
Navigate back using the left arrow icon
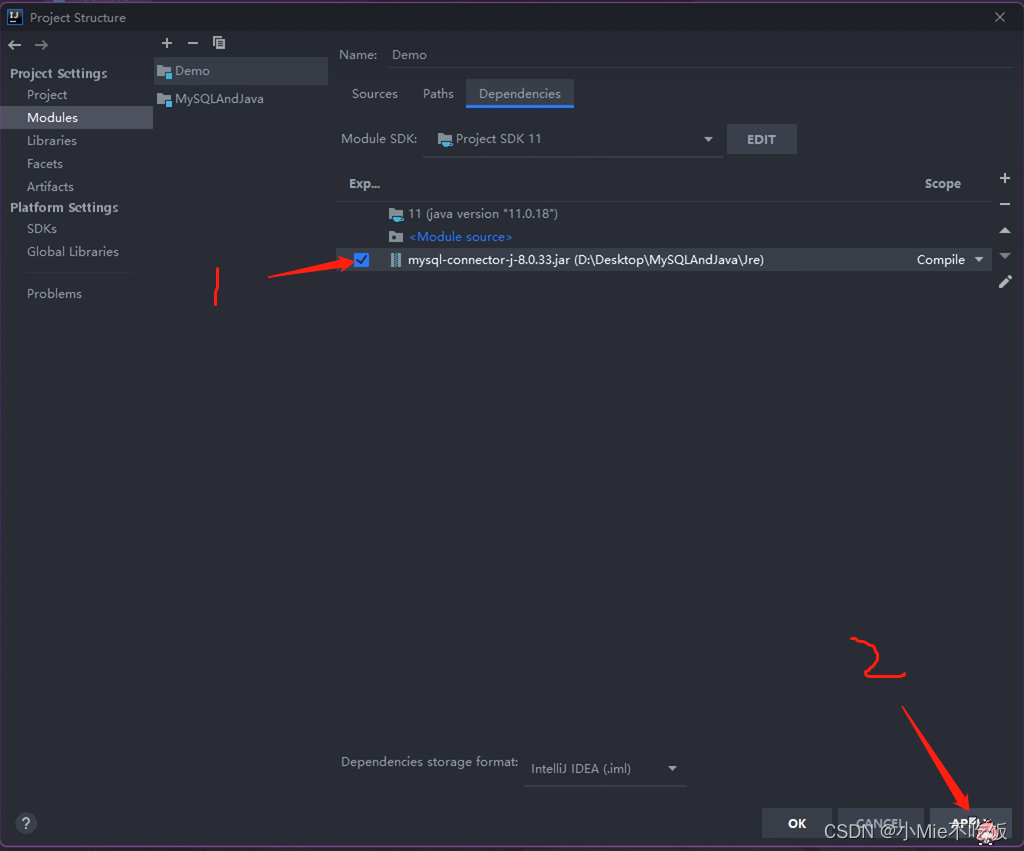[14, 44]
